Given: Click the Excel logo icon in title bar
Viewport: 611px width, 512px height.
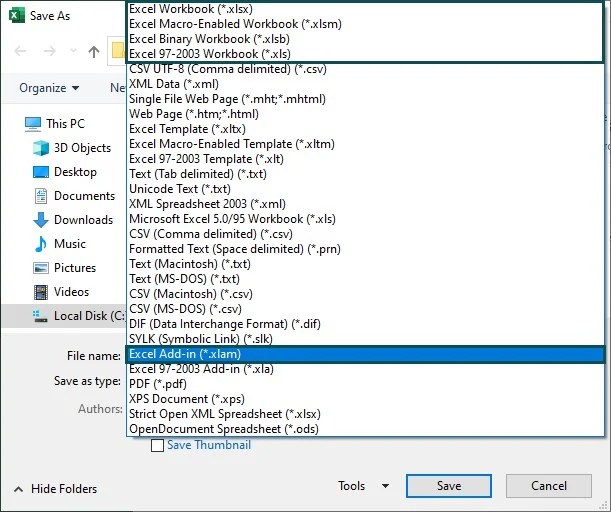Looking at the screenshot, I should coord(16,16).
